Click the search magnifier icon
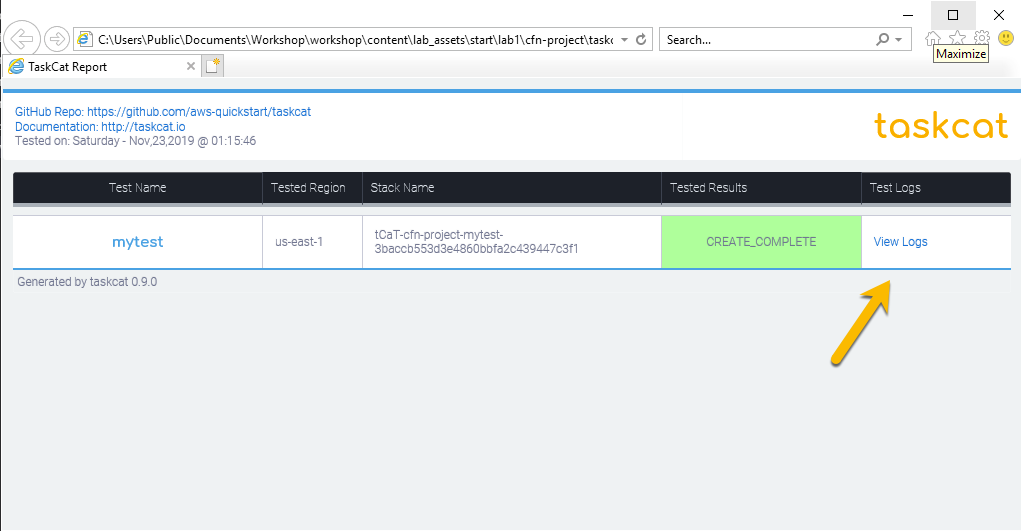The height and width of the screenshot is (531, 1021). (882, 39)
